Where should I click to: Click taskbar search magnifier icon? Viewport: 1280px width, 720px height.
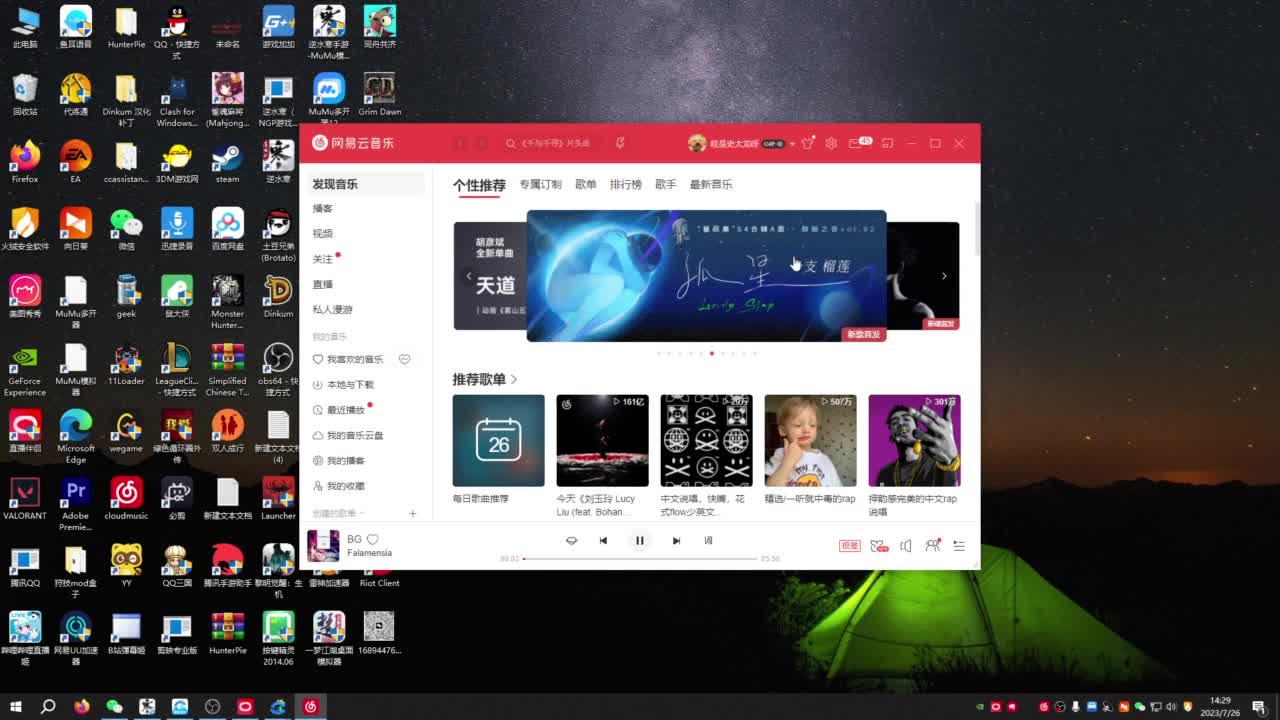(x=48, y=706)
